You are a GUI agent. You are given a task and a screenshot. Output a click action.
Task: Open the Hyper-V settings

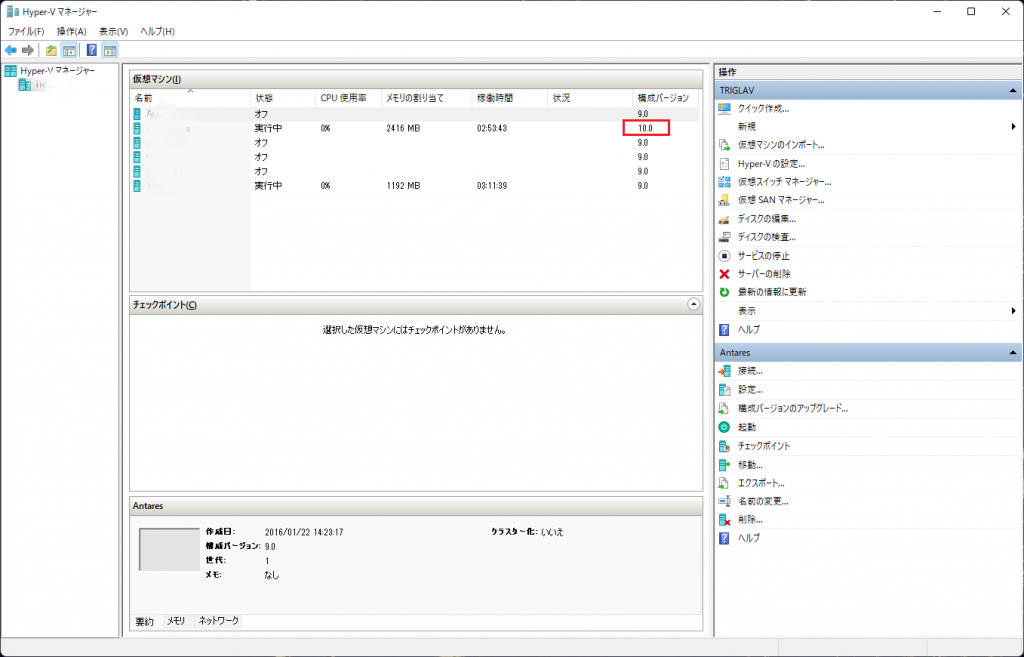tap(770, 163)
